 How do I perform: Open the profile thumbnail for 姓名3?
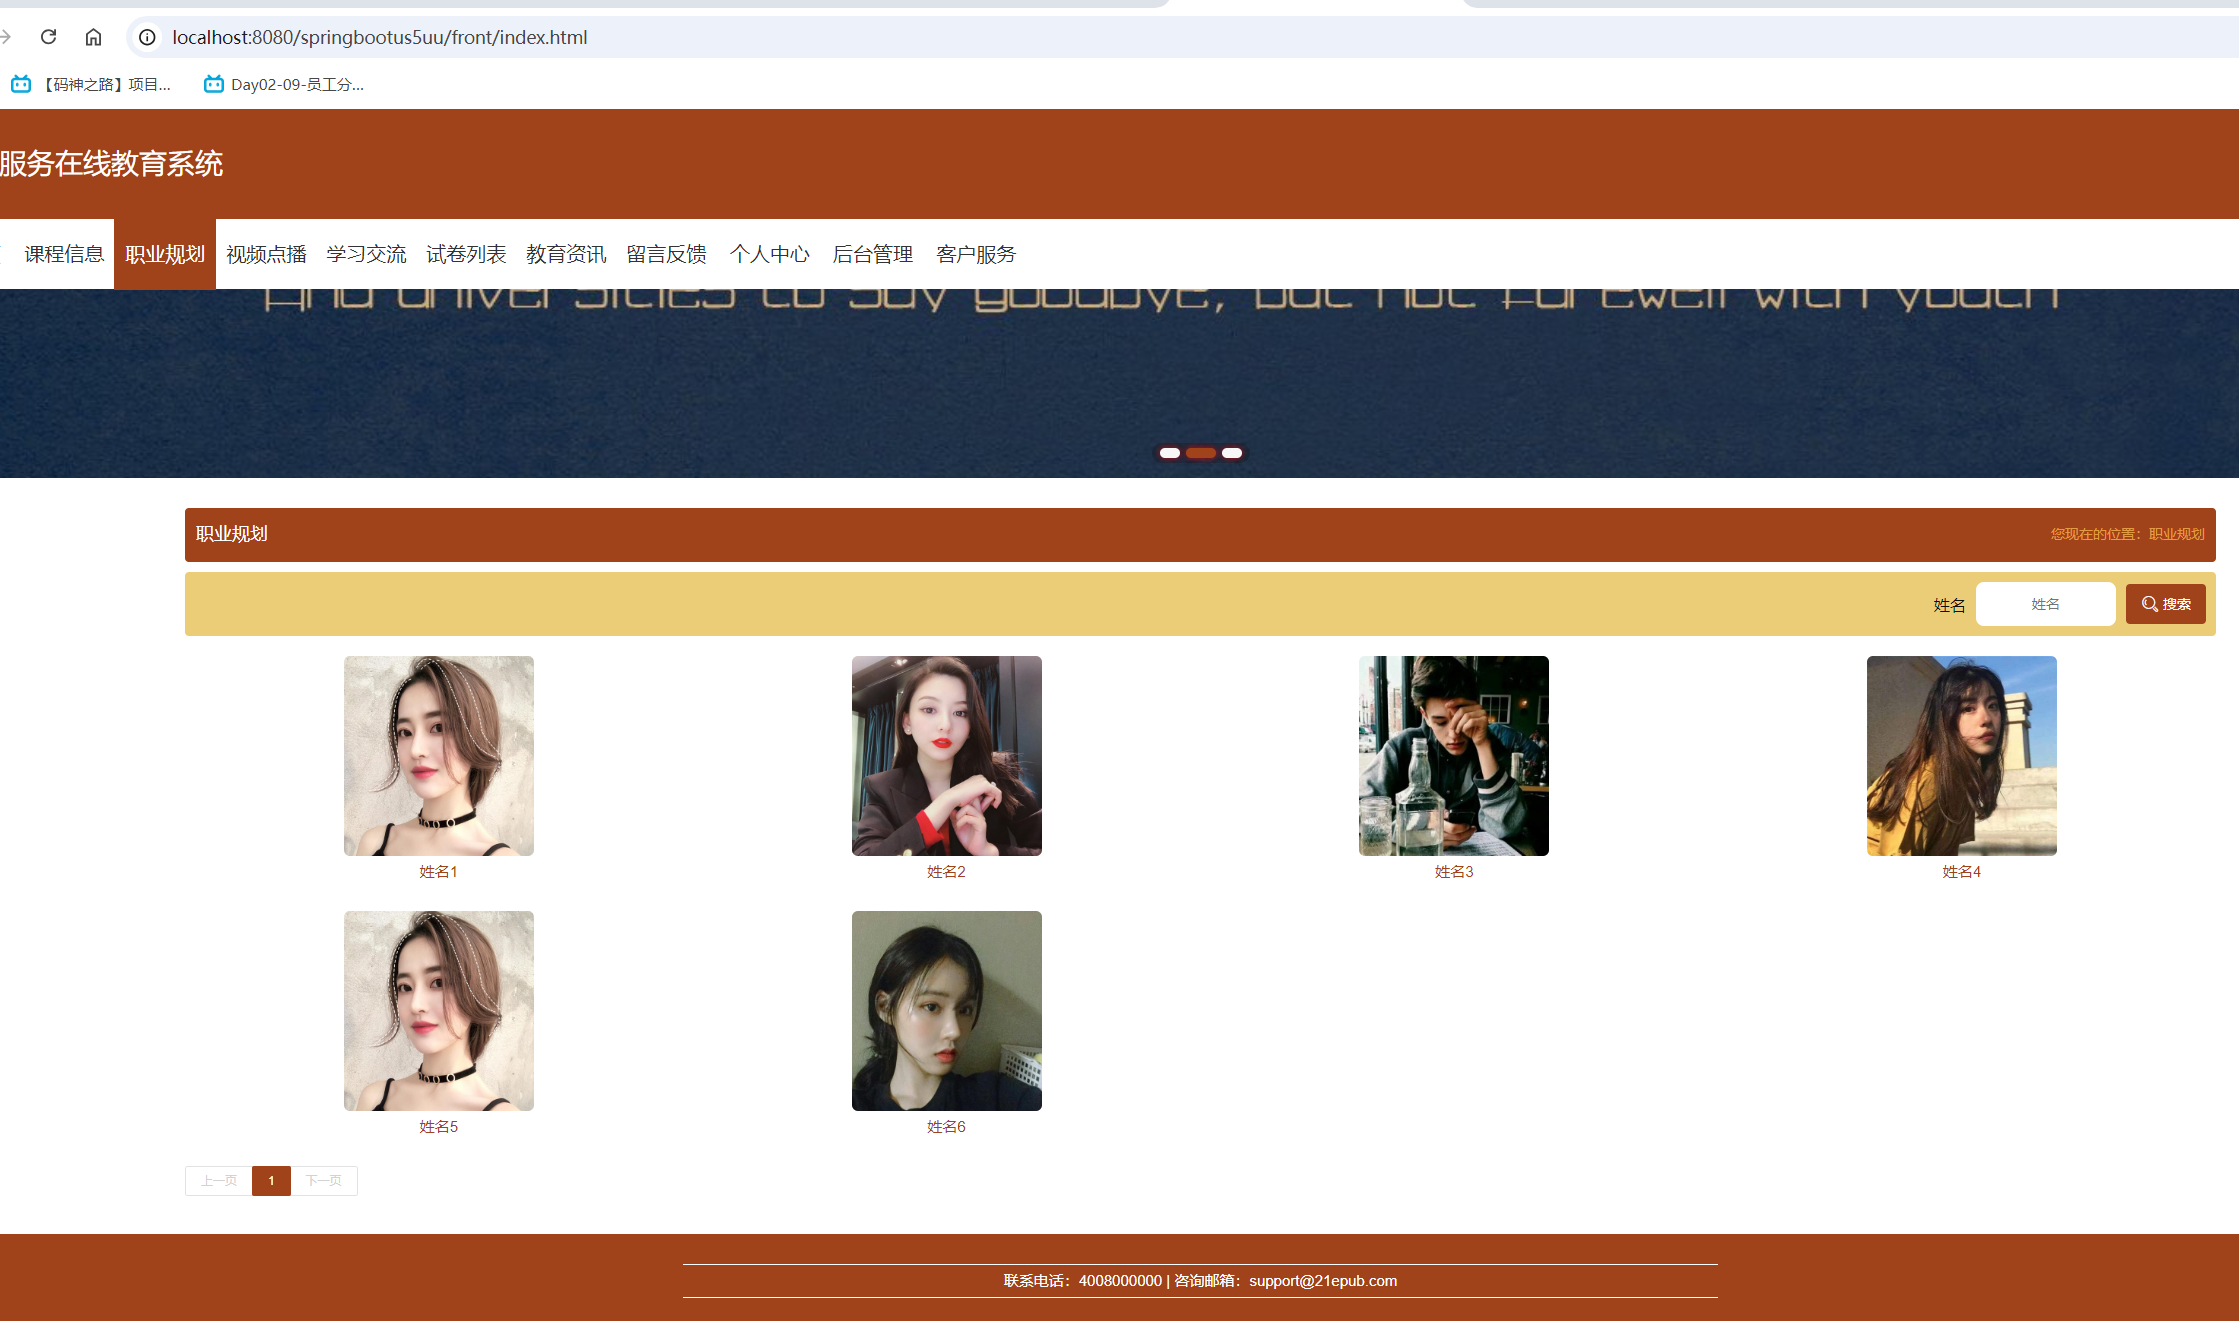[x=1452, y=756]
